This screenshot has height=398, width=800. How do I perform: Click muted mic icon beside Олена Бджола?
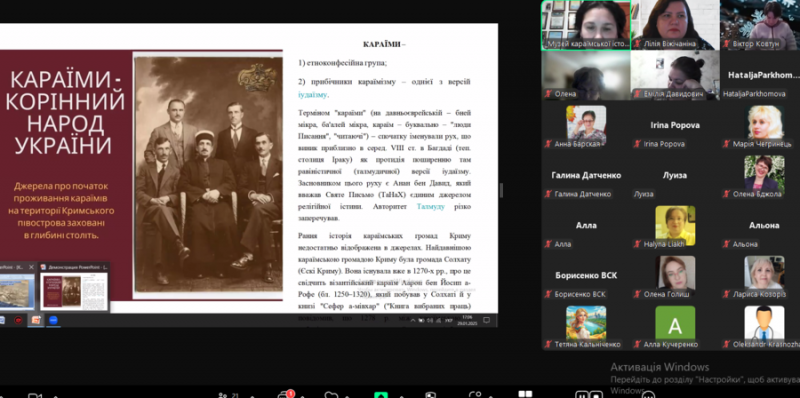pyautogui.click(x=726, y=194)
